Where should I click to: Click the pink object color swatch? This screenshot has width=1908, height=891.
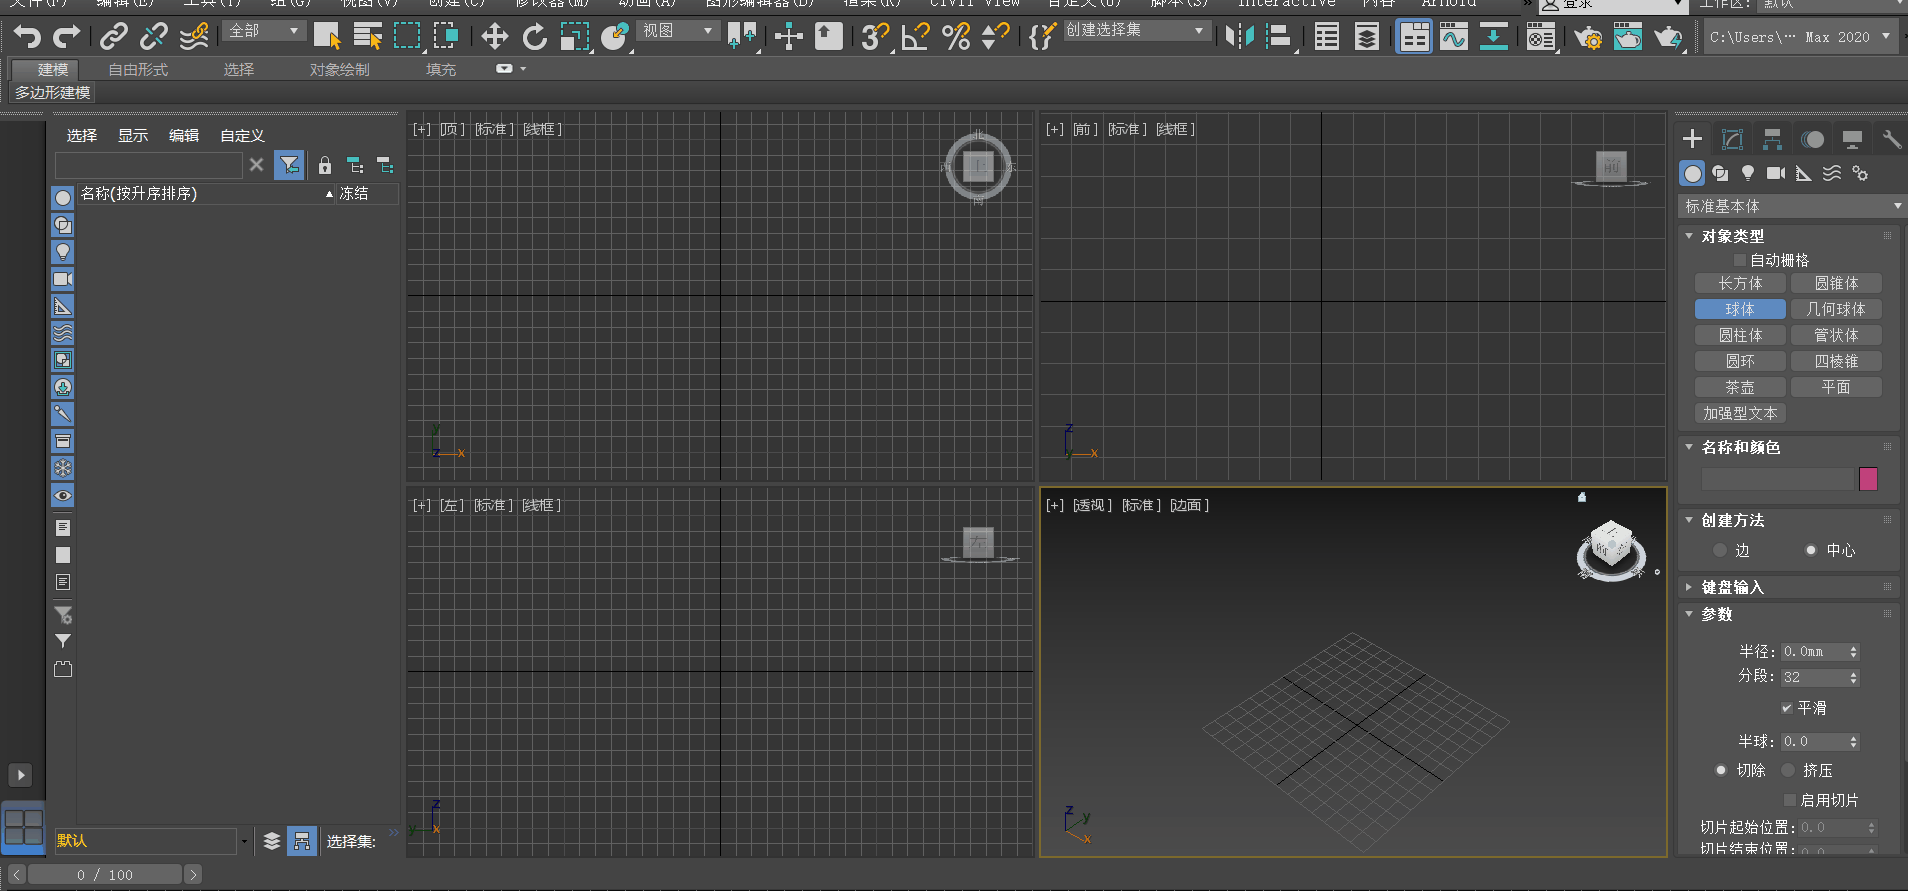1867,479
